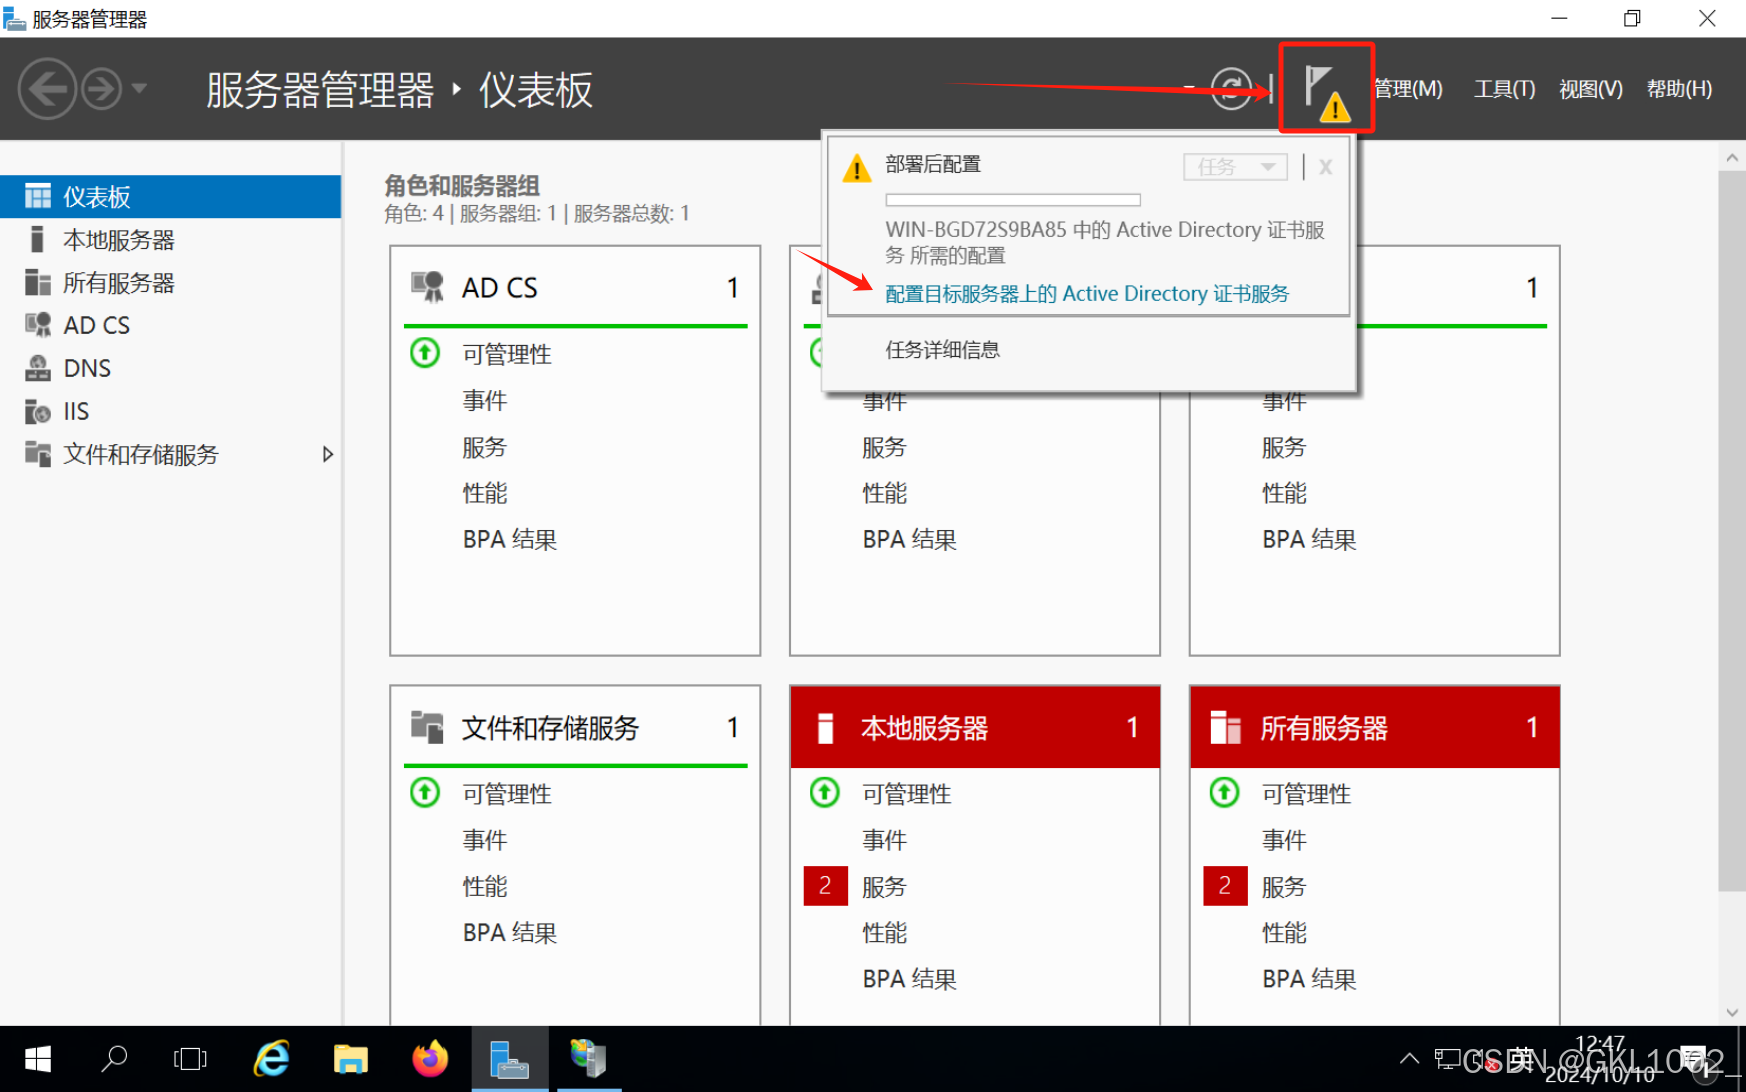
Task: Open BPA 结果 in the 文件和存储服务 tile
Action: (509, 932)
